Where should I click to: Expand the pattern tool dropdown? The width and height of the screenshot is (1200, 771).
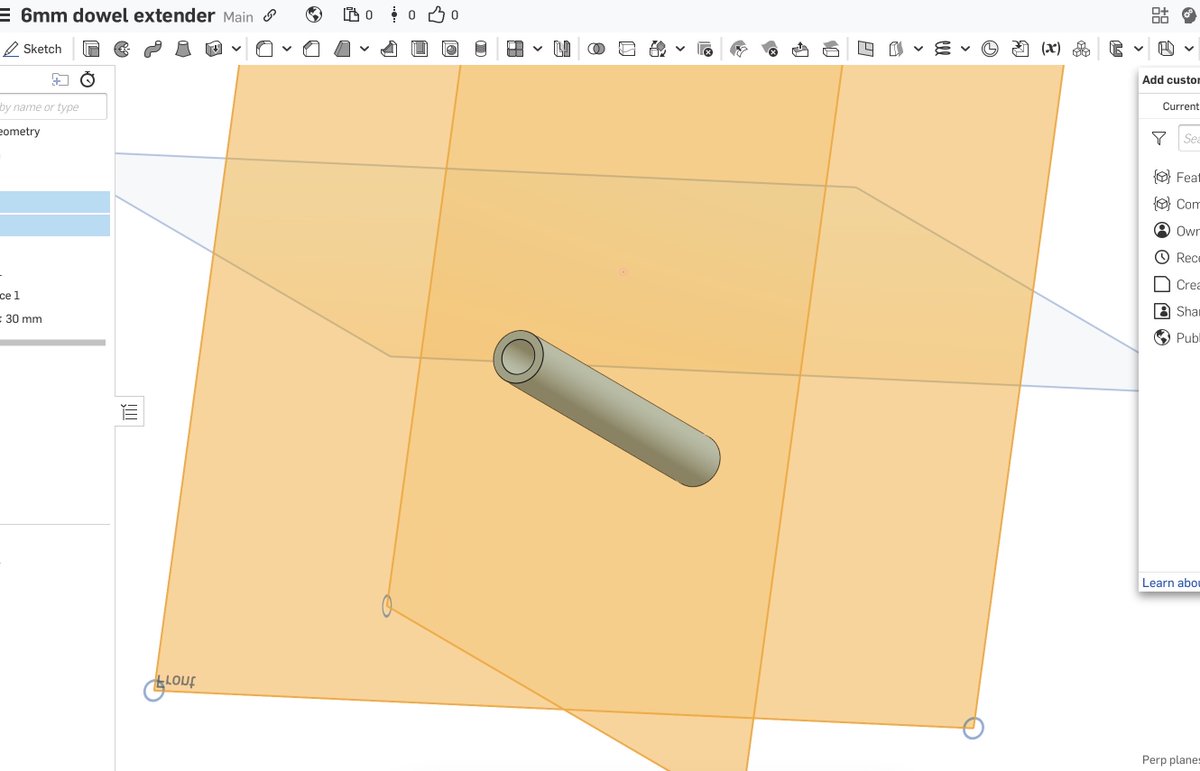click(538, 48)
